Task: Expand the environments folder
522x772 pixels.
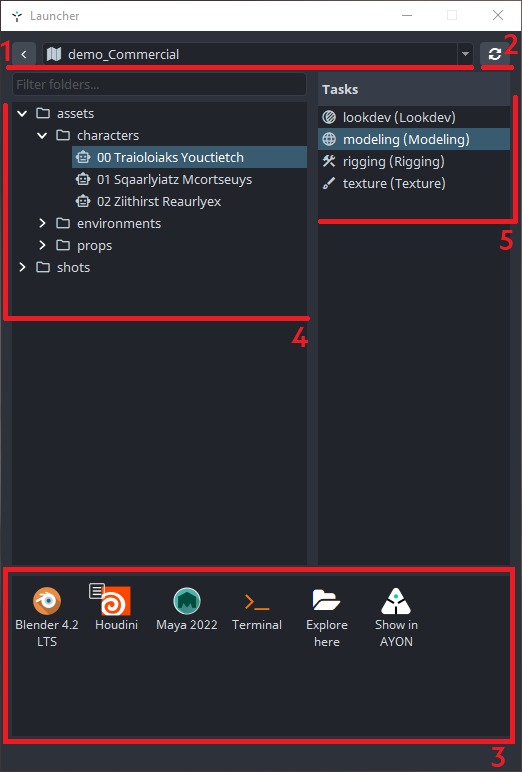Action: click(x=42, y=224)
